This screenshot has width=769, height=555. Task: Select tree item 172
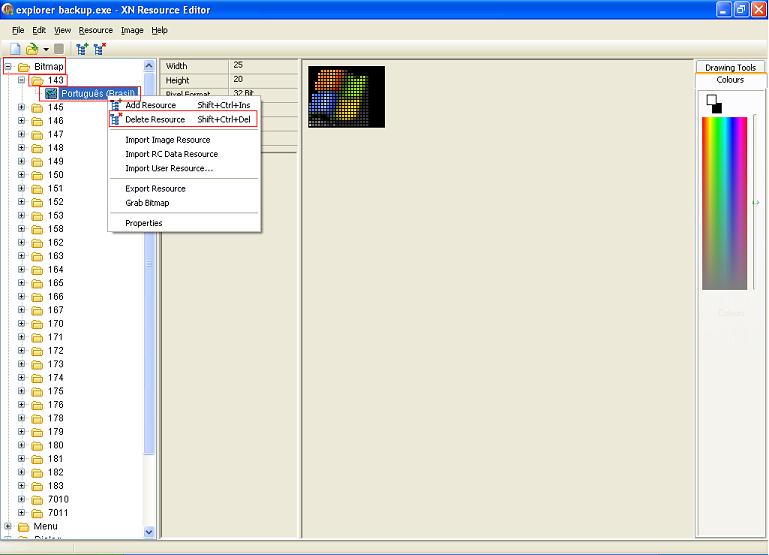pos(55,351)
